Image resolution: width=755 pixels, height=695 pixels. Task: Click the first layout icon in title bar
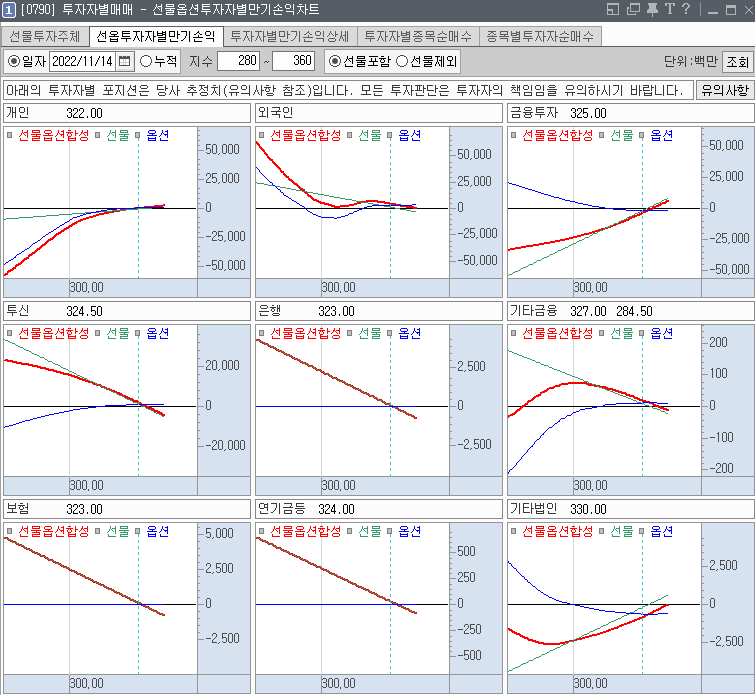click(x=613, y=10)
